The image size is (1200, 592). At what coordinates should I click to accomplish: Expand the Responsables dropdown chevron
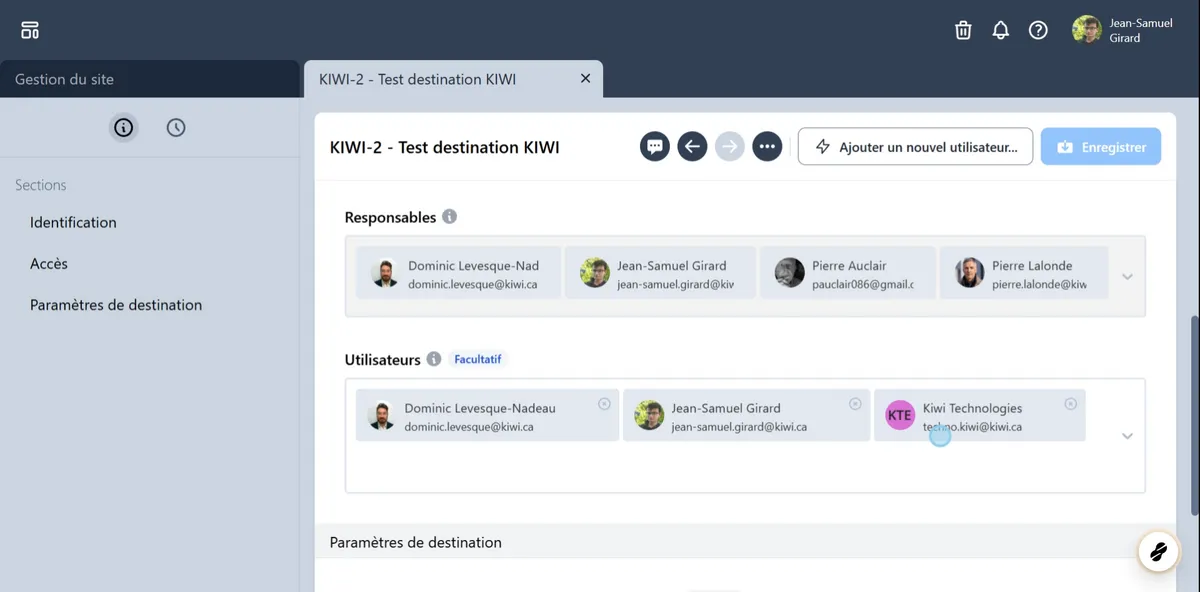(1127, 277)
